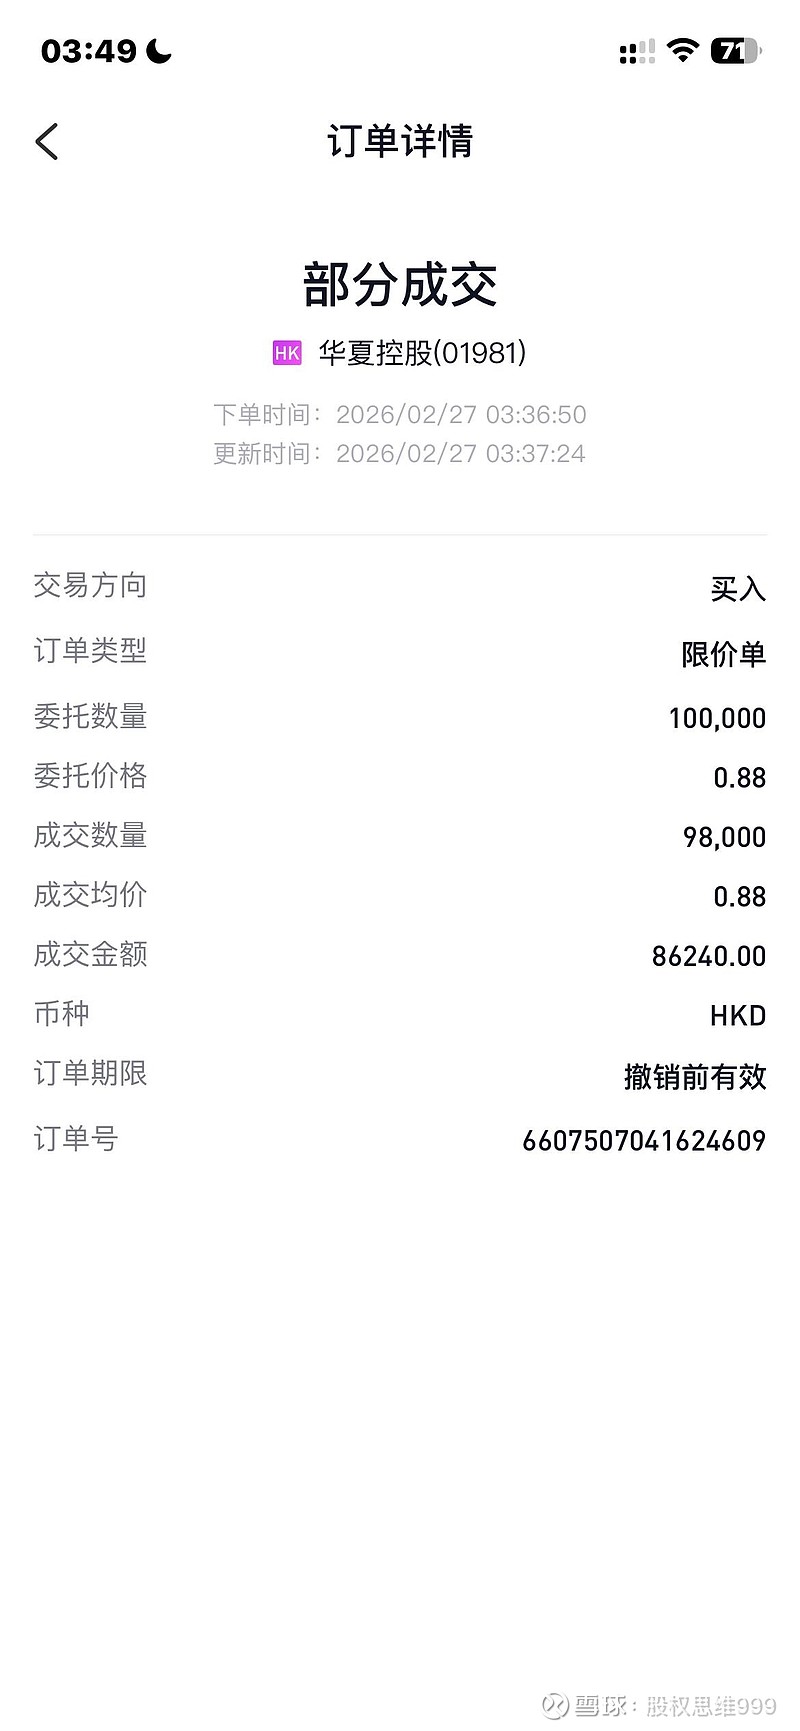The width and height of the screenshot is (800, 1731).
Task: Tap the 限价单 order type value
Action: click(x=723, y=654)
